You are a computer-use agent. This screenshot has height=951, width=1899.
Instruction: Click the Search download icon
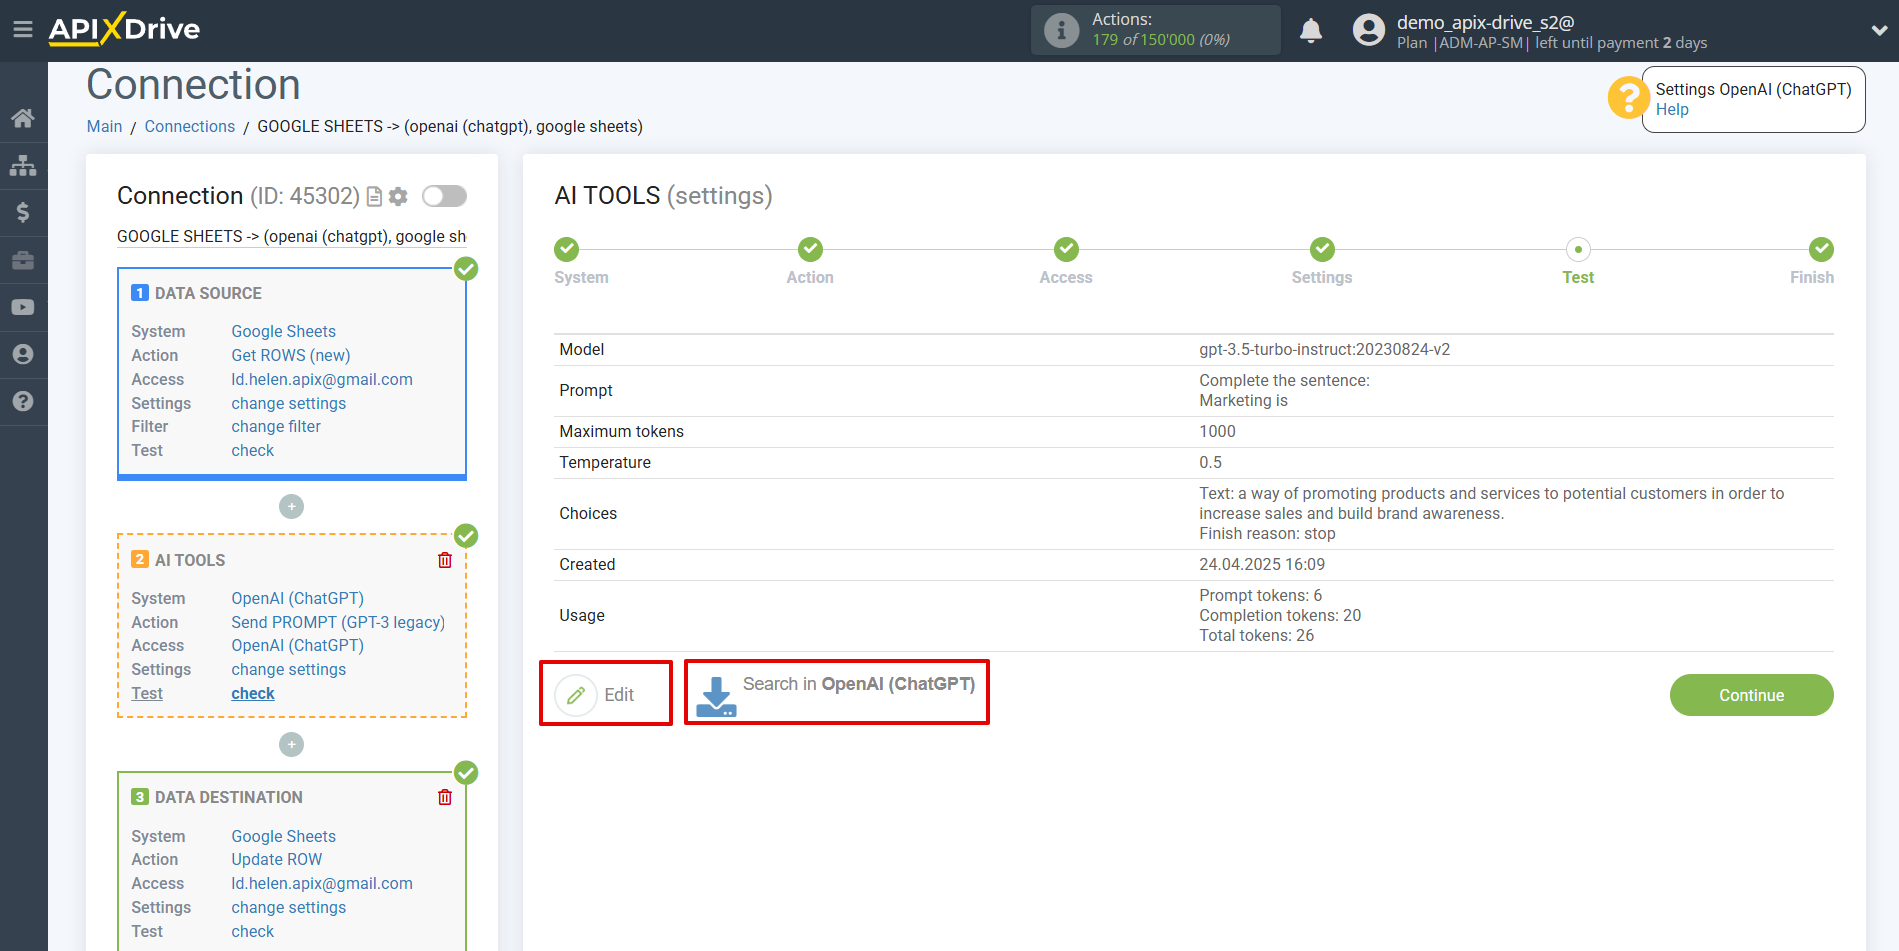point(716,697)
